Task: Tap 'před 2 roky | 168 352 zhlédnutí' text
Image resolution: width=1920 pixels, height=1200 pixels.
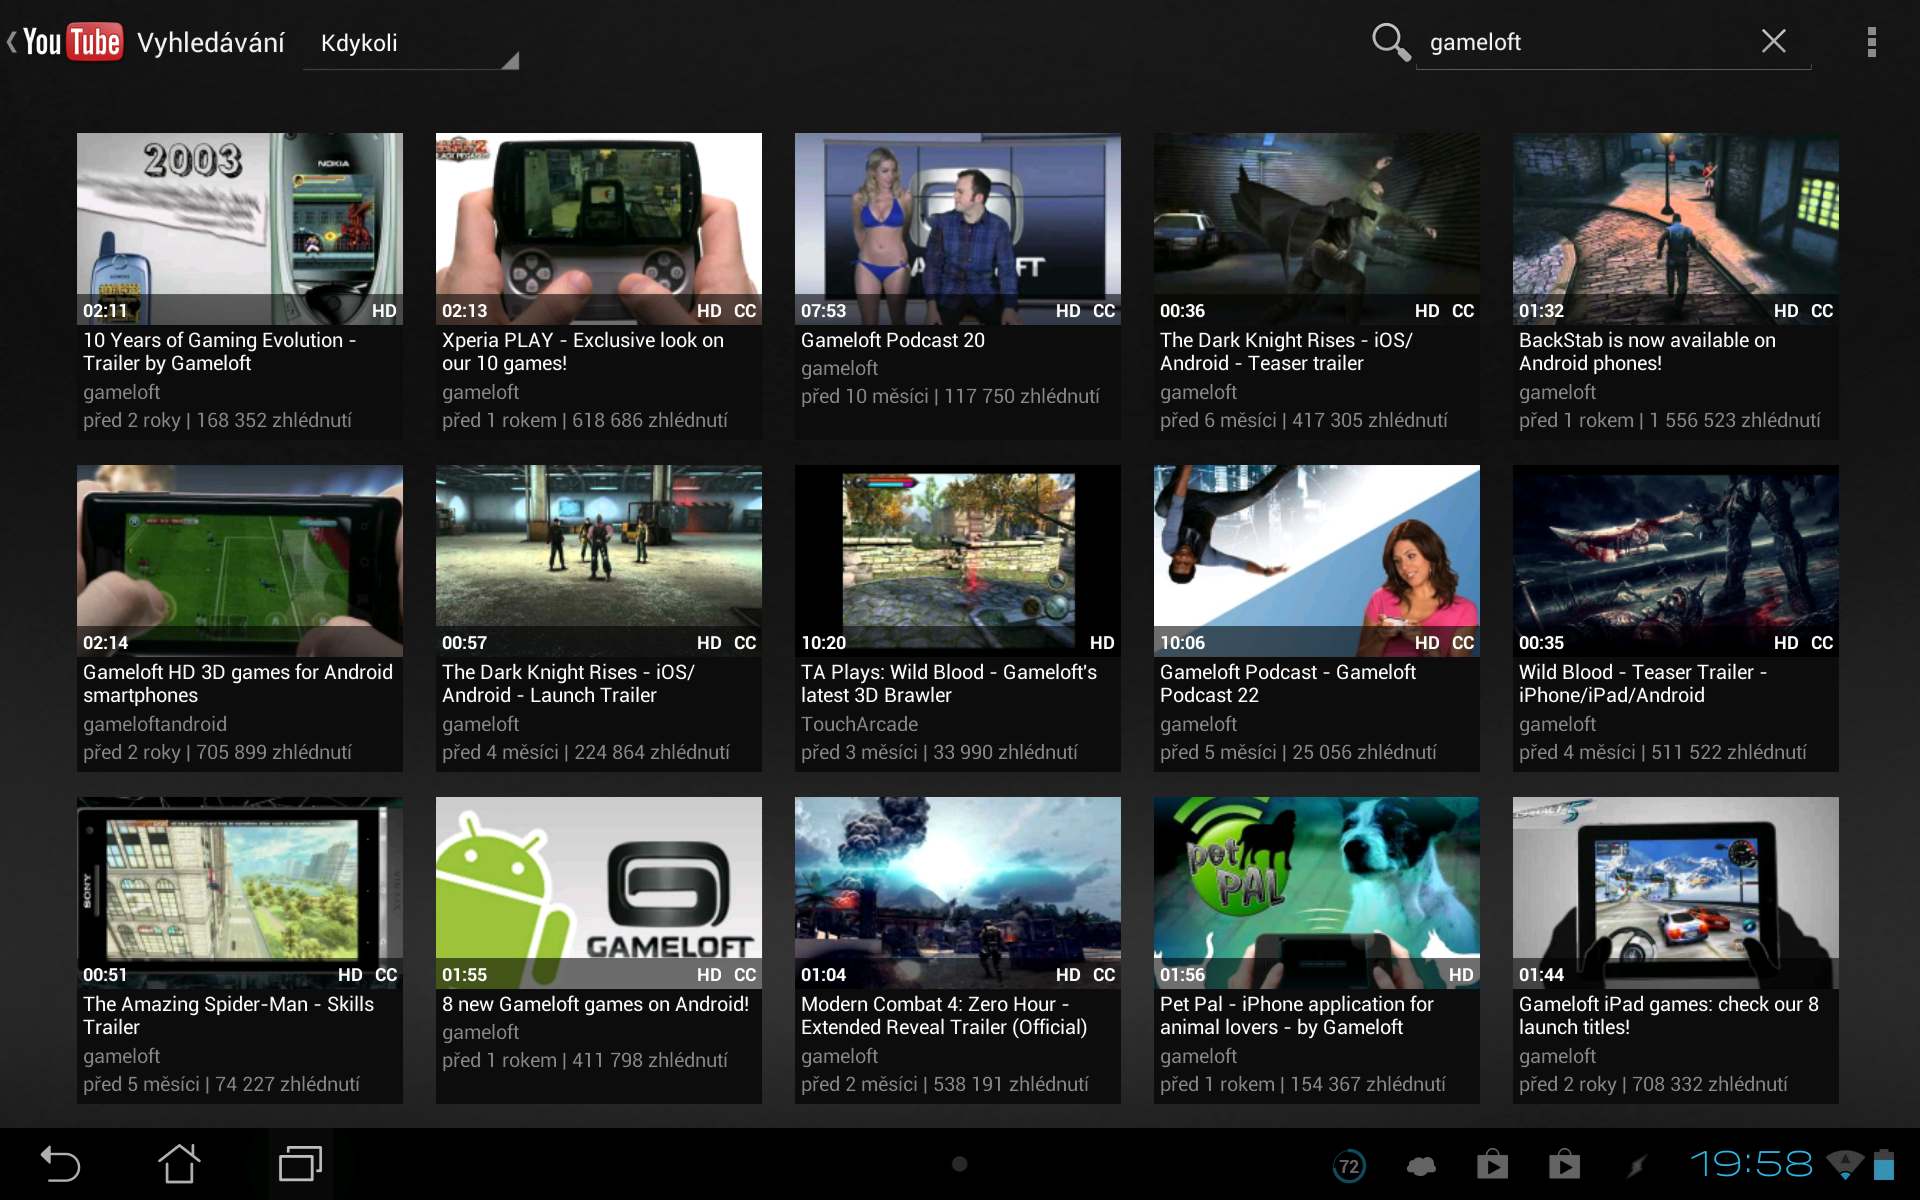Action: (x=217, y=420)
